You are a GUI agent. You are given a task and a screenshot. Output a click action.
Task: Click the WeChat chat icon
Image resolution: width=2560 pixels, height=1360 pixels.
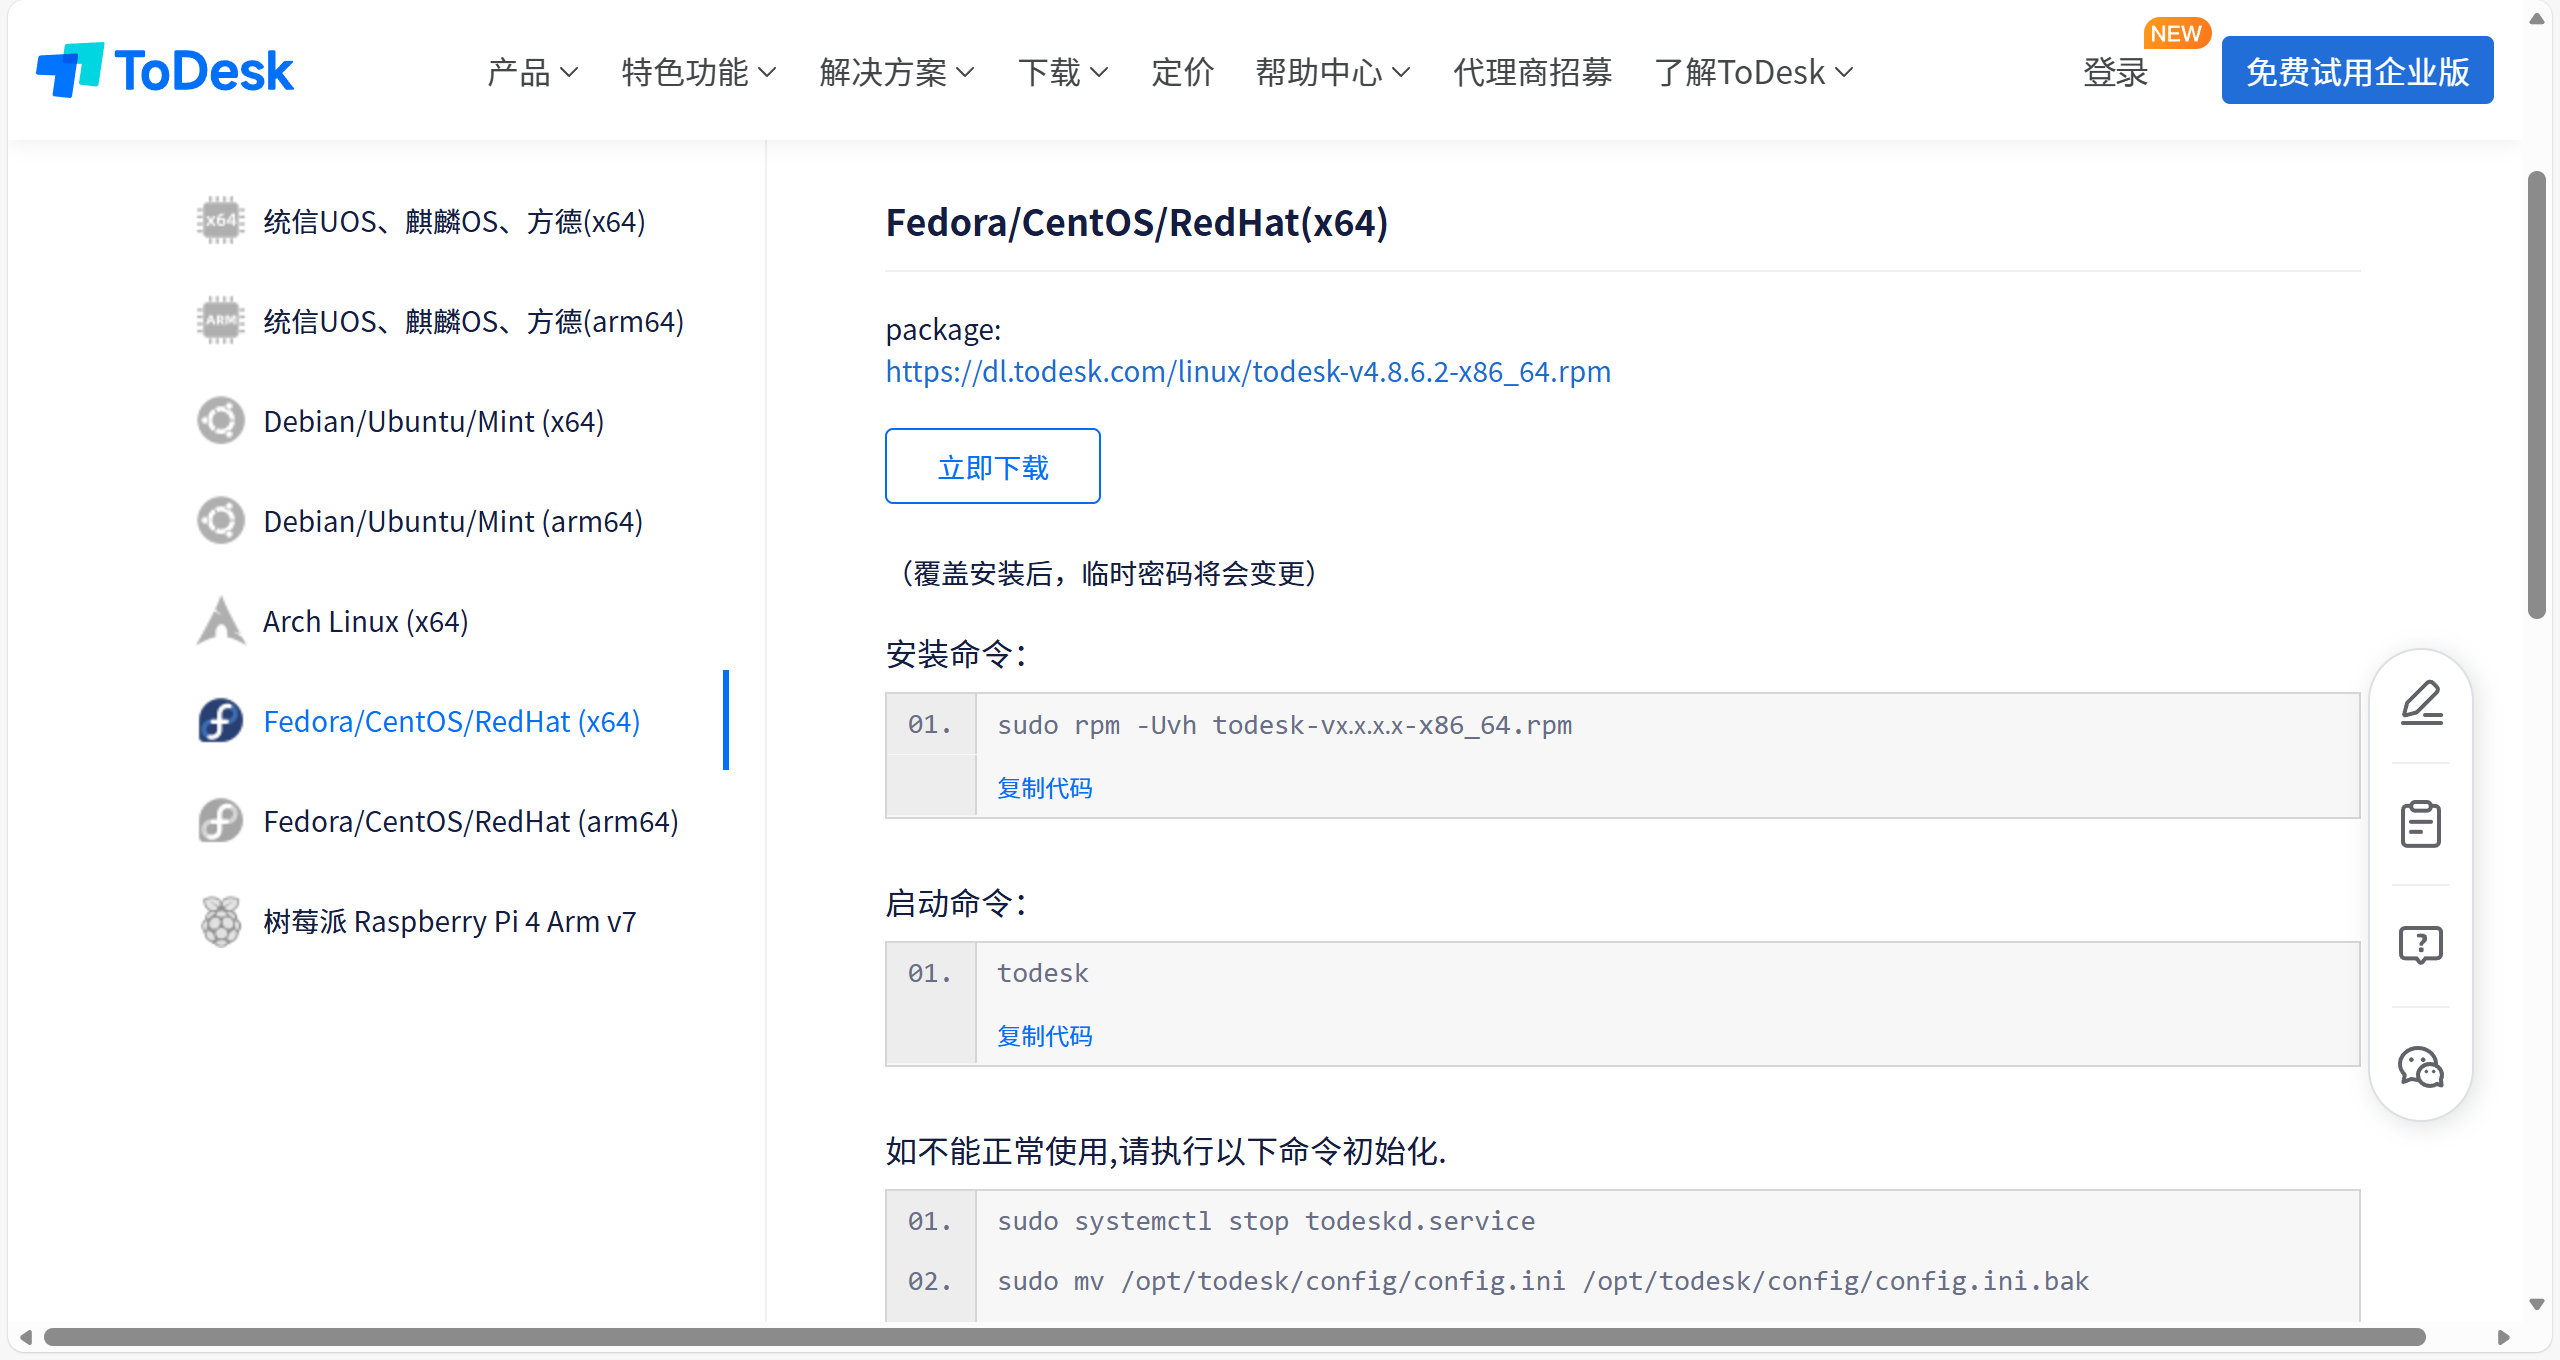pos(2421,1067)
